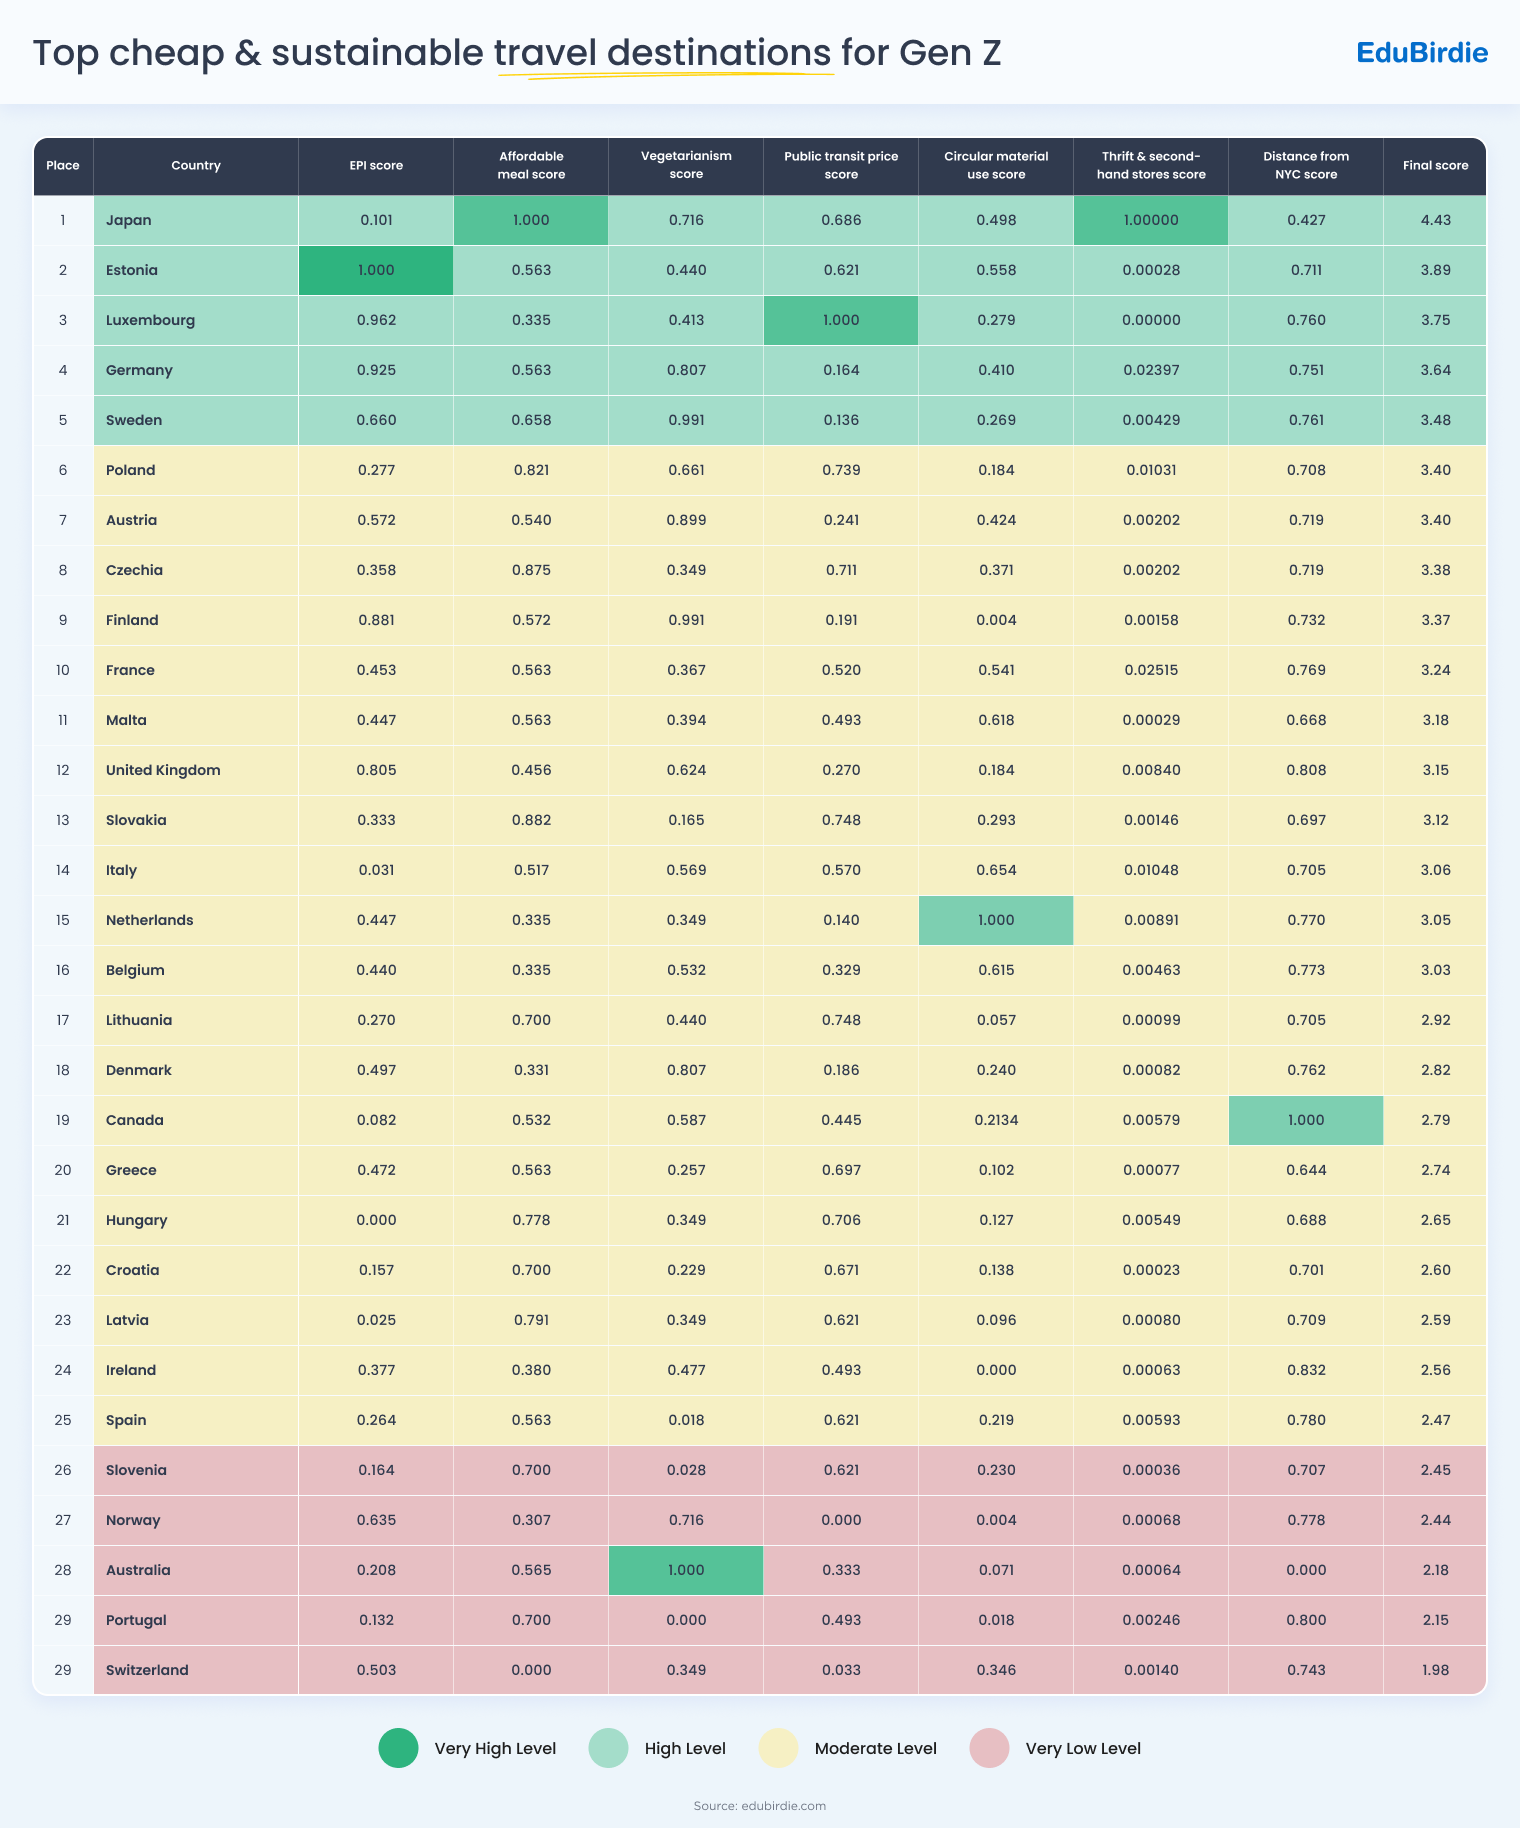Screen dimensions: 1520x1828
Task: Click the Final score column header
Action: pos(1435,165)
